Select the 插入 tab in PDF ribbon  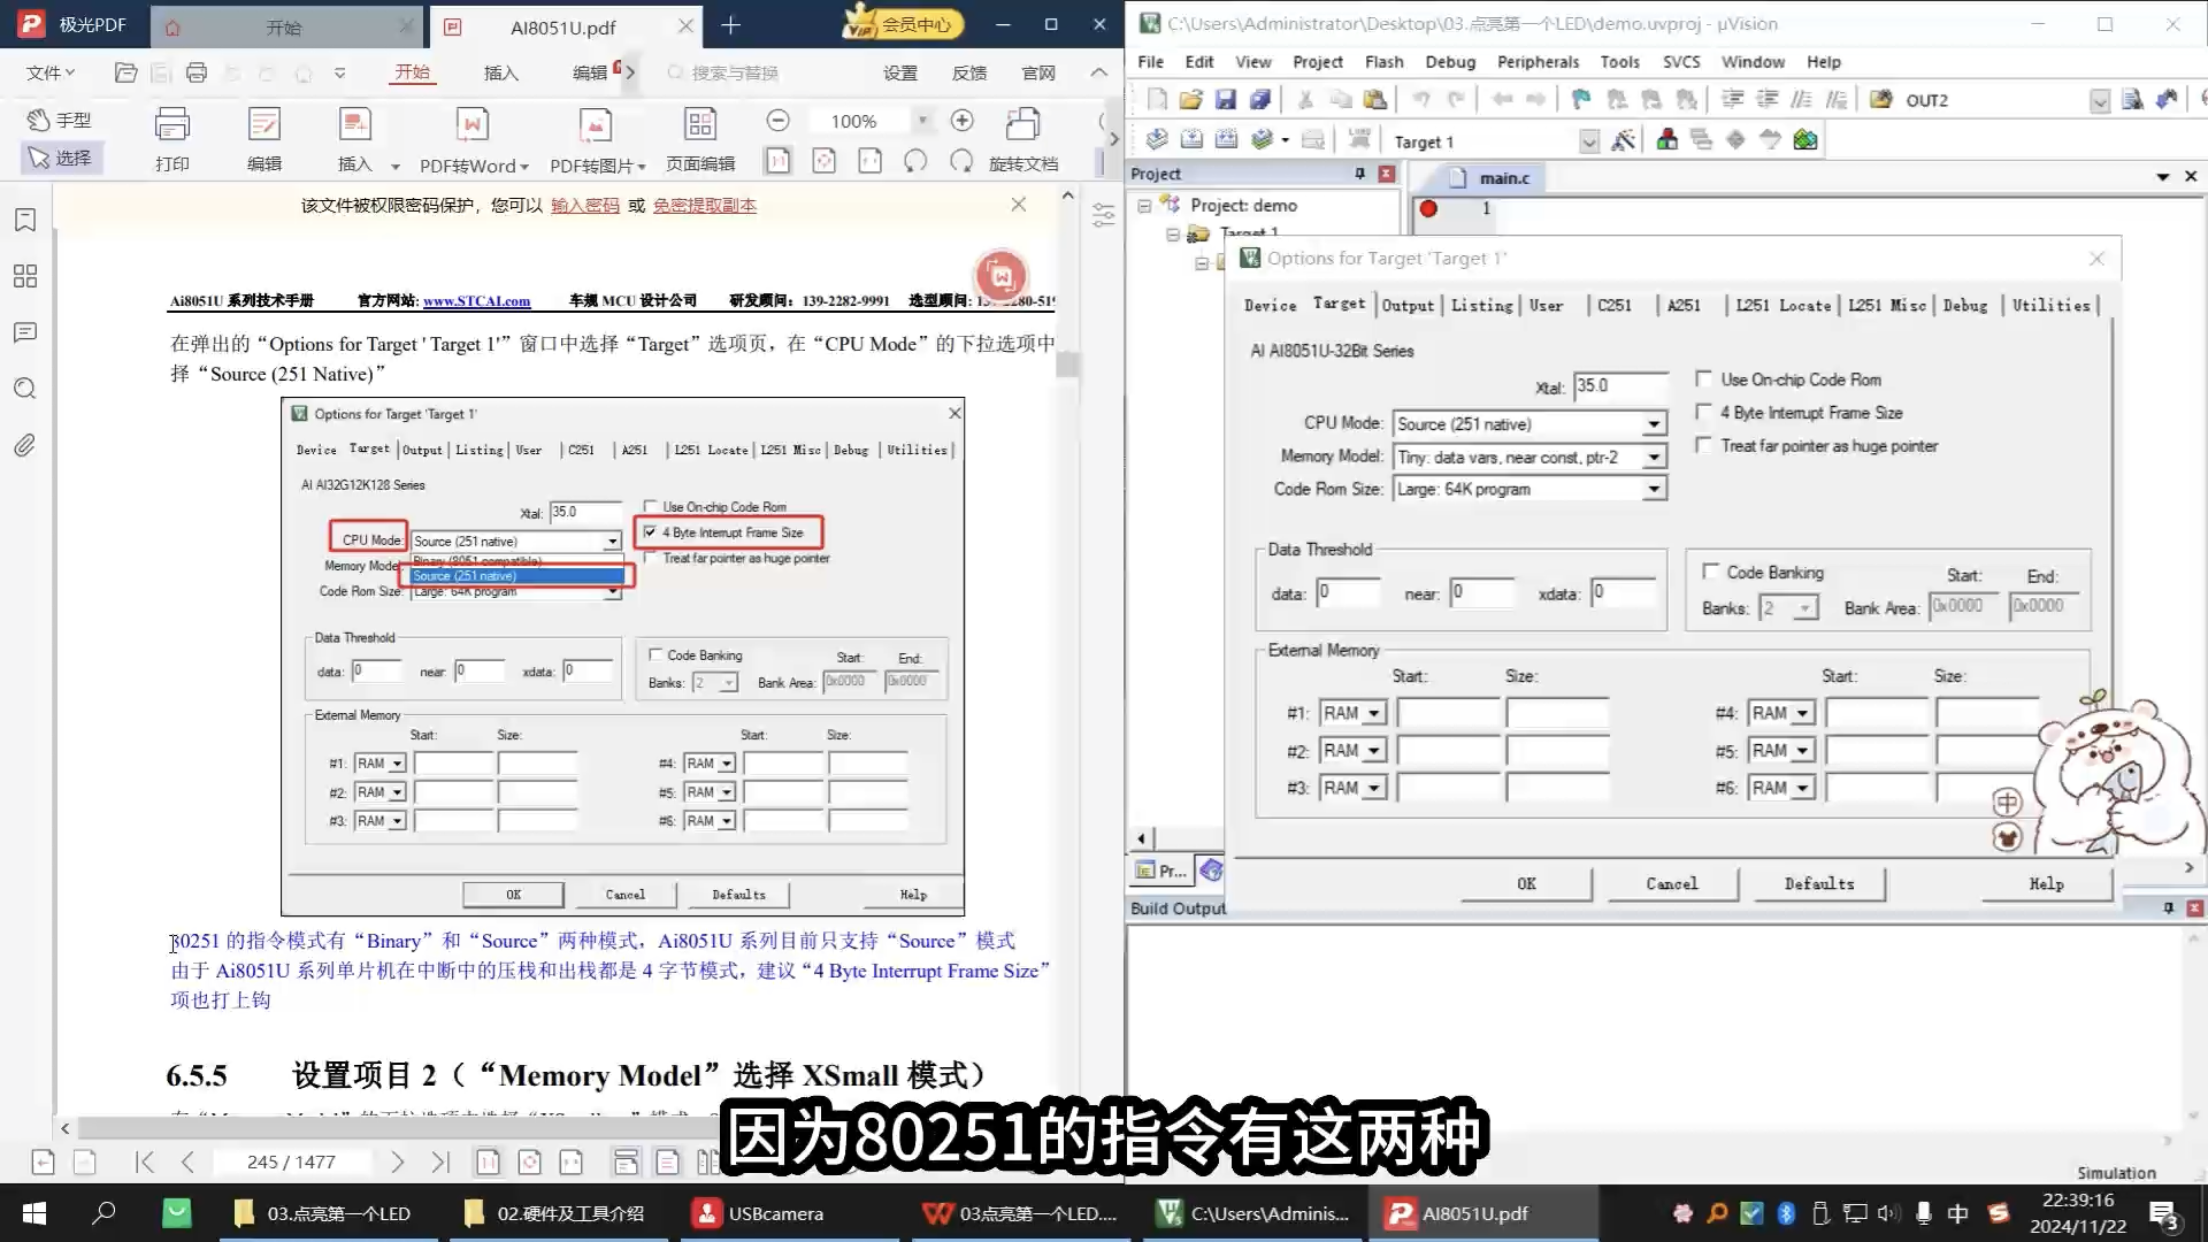(501, 72)
